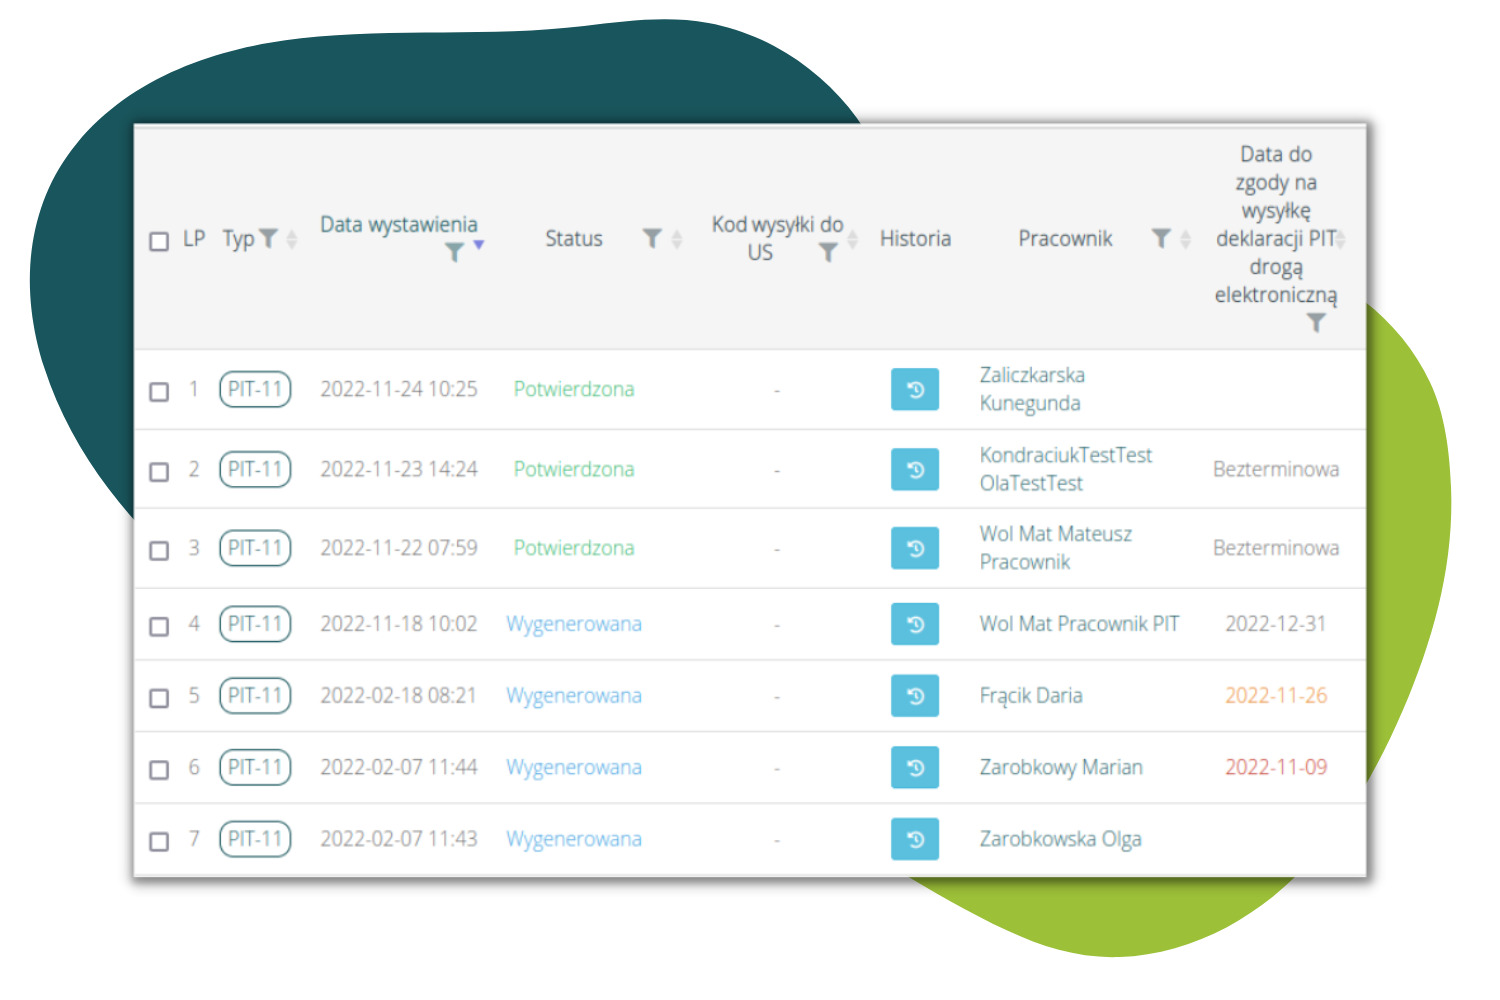Open history for Zaliczkarska Kunegunda
Screen dimensions: 1500x1000
[914, 390]
